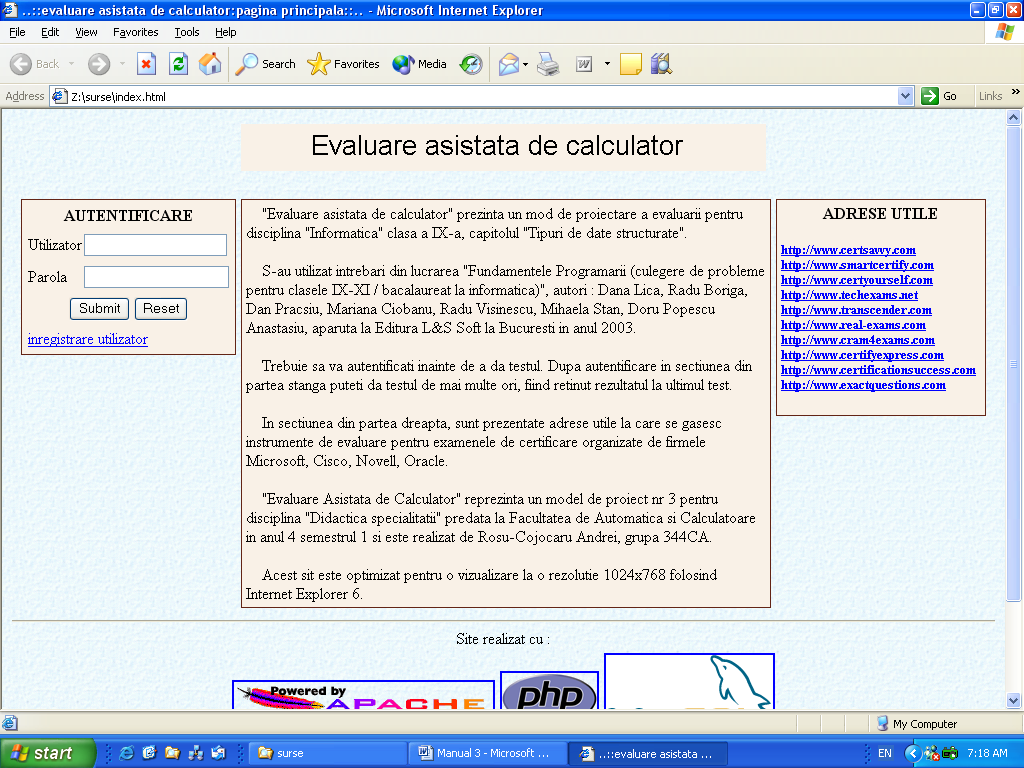Image resolution: width=1024 pixels, height=768 pixels.
Task: Focus the Parola password field
Action: 156,277
